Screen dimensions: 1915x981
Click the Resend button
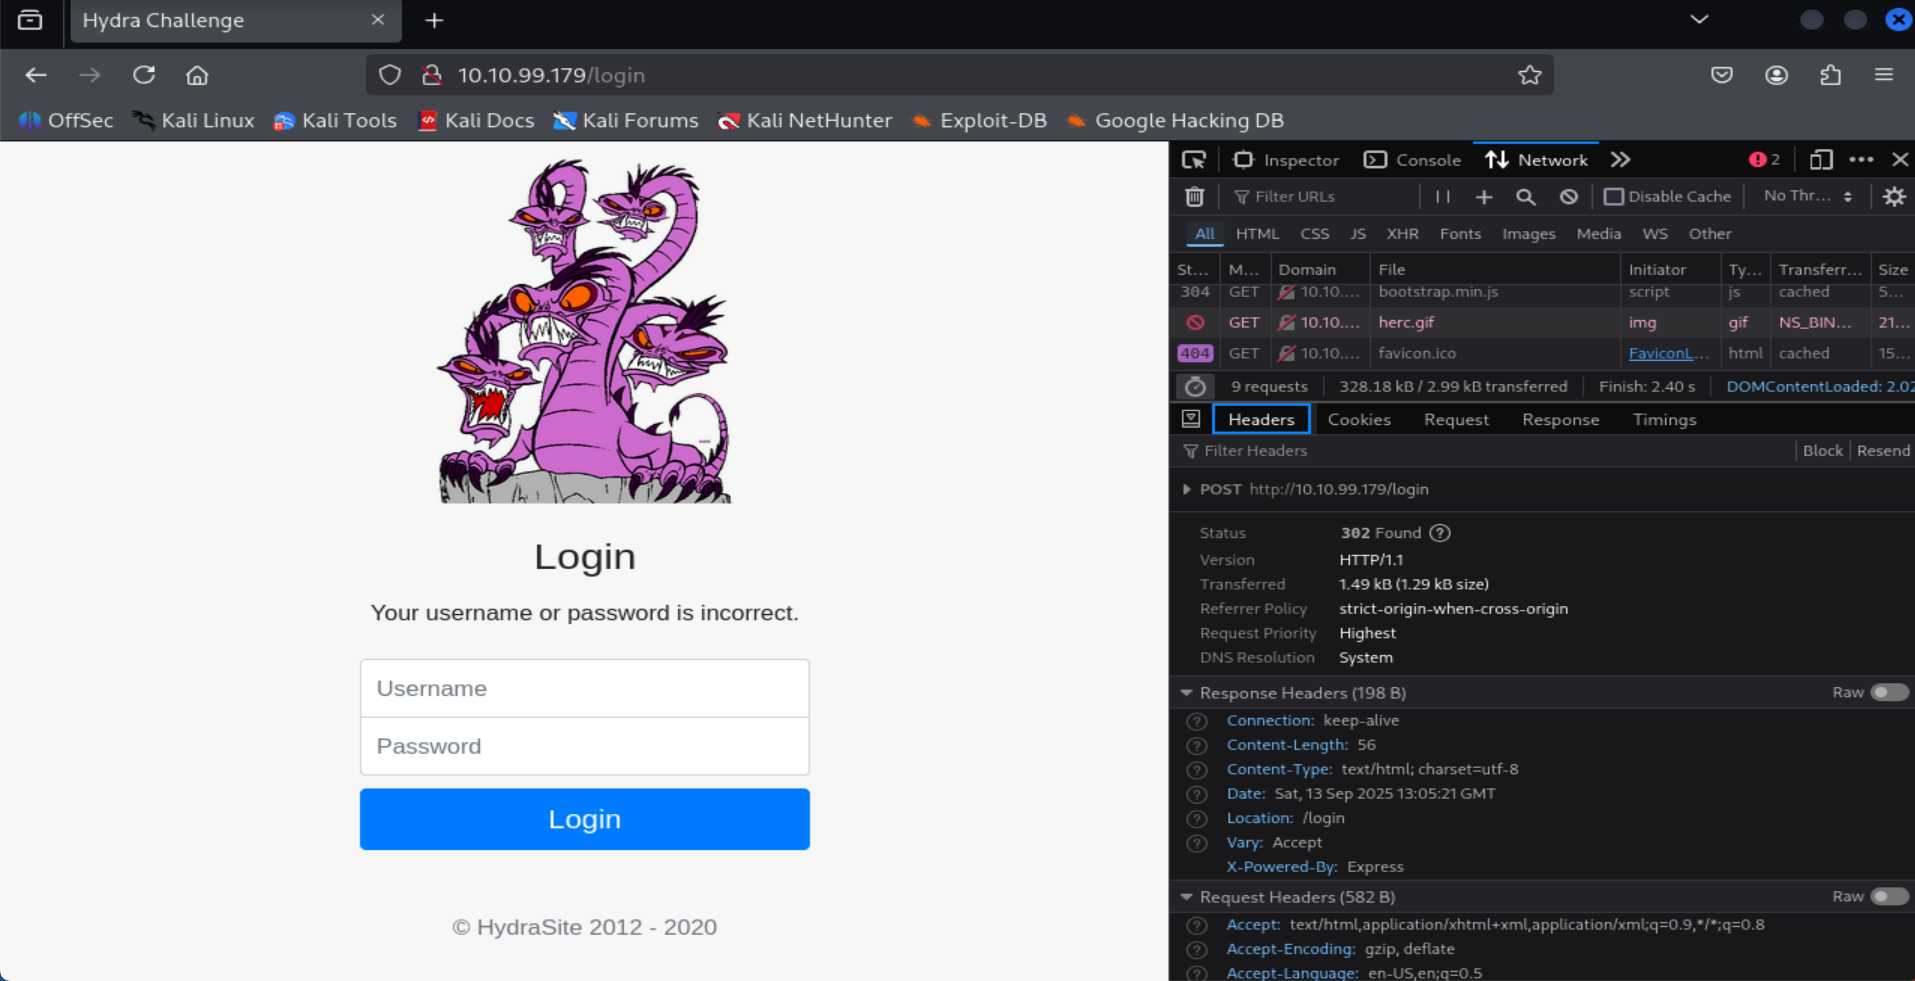click(x=1882, y=451)
